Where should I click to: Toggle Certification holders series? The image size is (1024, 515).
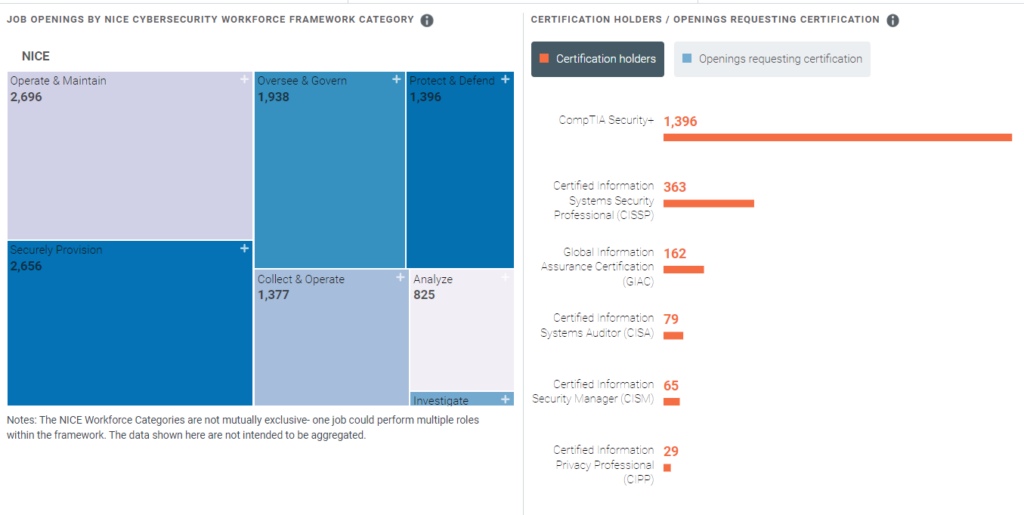tap(598, 59)
